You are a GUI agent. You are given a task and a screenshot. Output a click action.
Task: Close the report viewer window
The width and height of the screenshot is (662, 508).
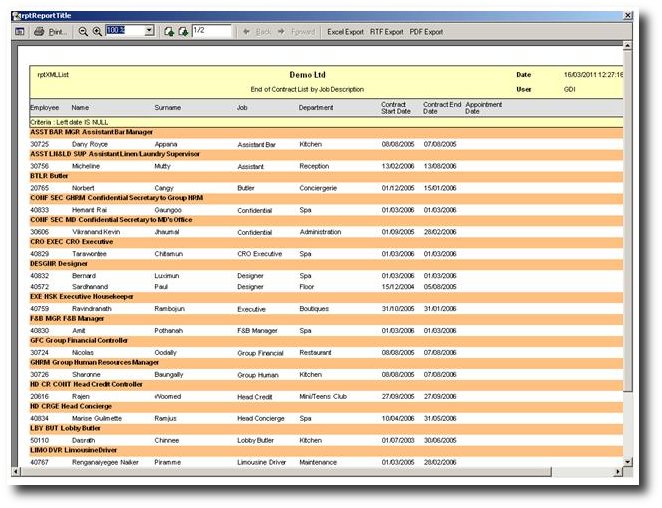pos(627,15)
